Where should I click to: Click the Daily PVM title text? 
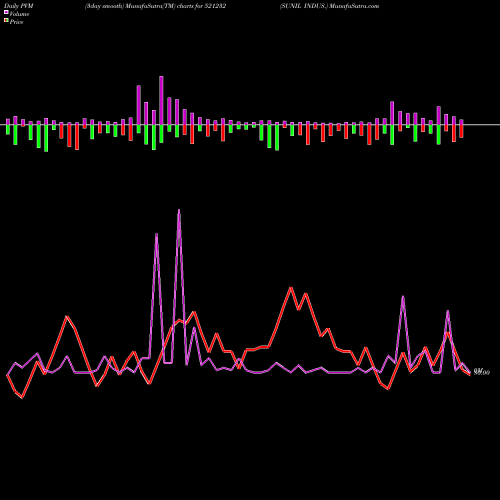(19, 6)
